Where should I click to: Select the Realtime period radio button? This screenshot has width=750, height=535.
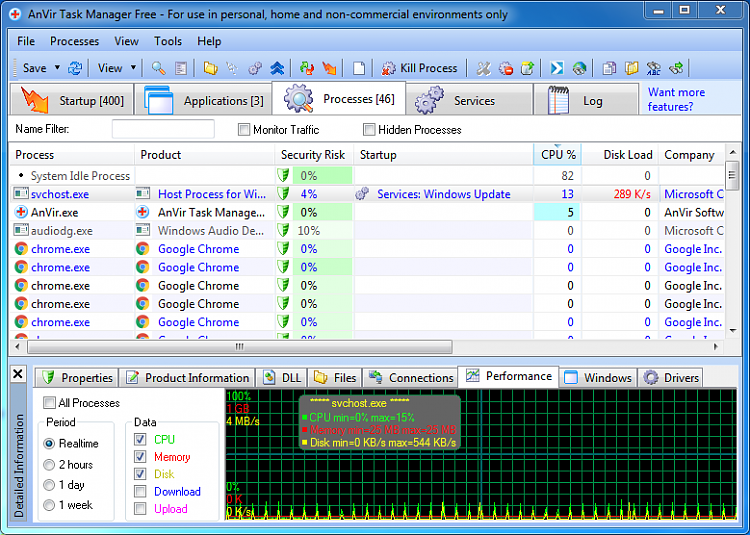coord(49,444)
